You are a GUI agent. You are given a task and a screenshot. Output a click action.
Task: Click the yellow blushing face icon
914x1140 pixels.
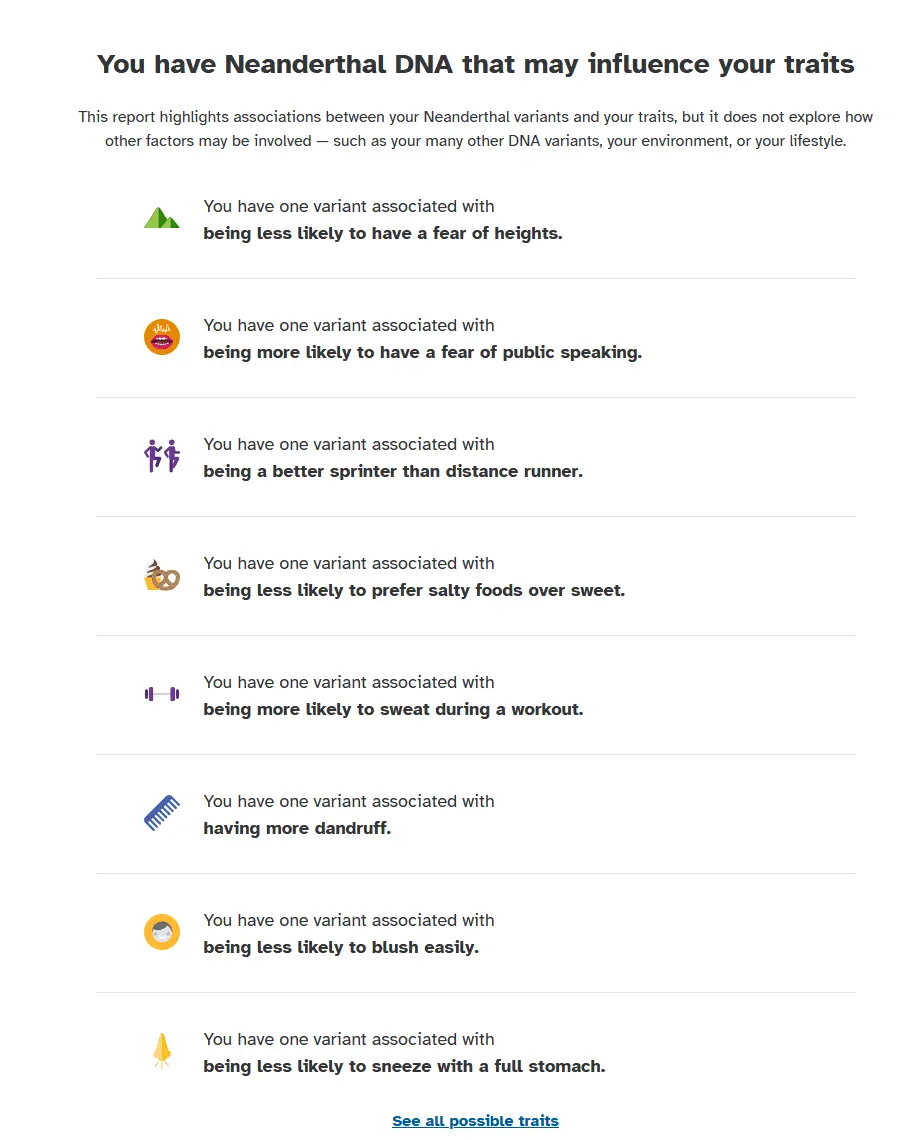click(x=161, y=932)
